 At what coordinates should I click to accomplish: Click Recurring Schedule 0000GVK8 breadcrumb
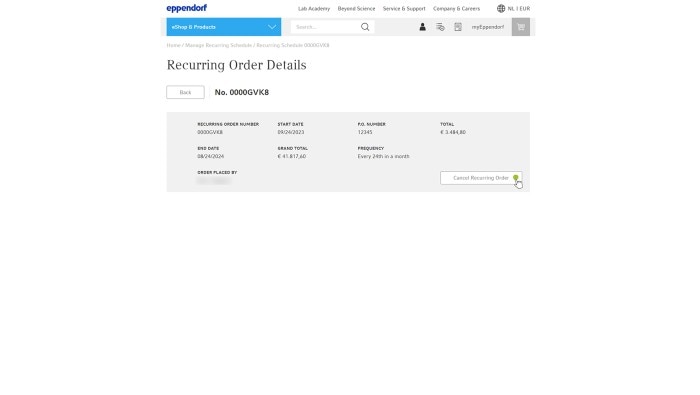293,45
